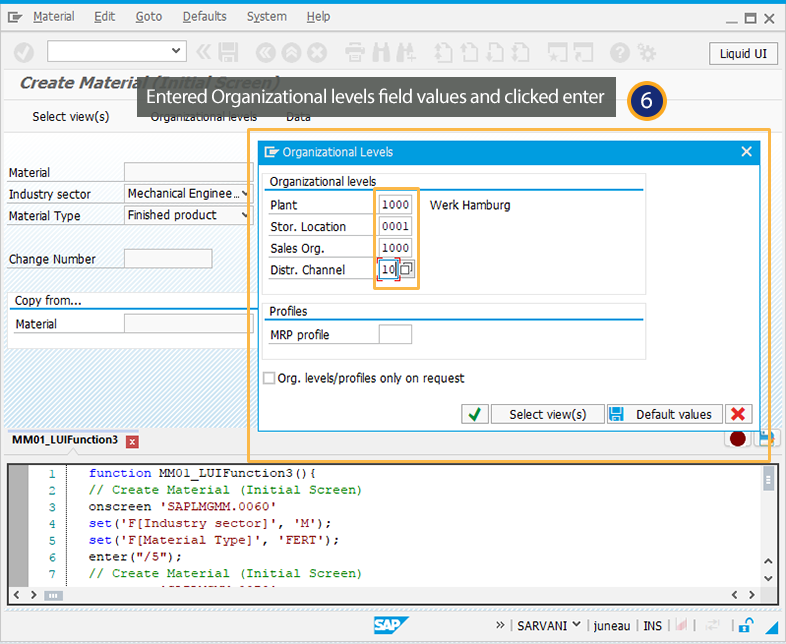The height and width of the screenshot is (644, 786).
Task: Click the blue corner triangle in status bar
Action: tap(772, 627)
